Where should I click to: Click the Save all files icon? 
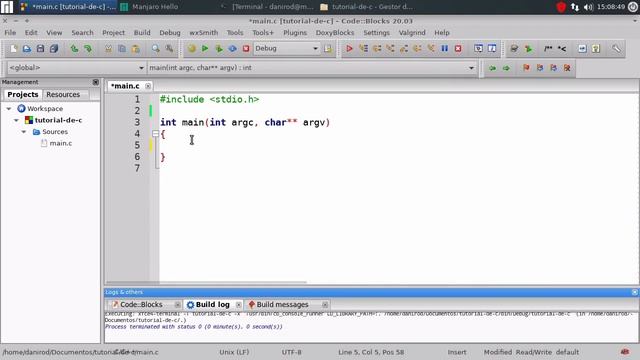tap(54, 49)
